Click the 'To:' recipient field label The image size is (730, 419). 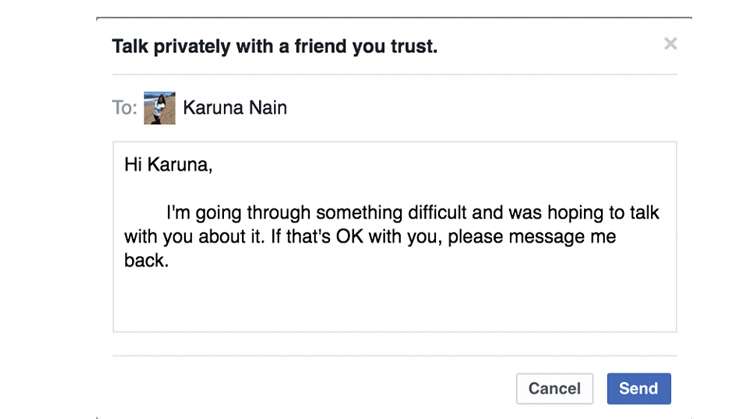click(x=124, y=108)
